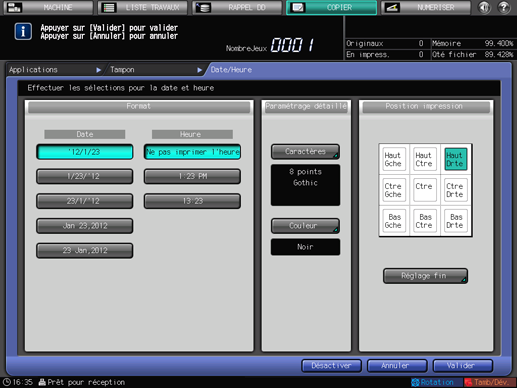The image size is (517, 388).
Task: Click the Qté fichier 89.428% value
Action: [499, 54]
